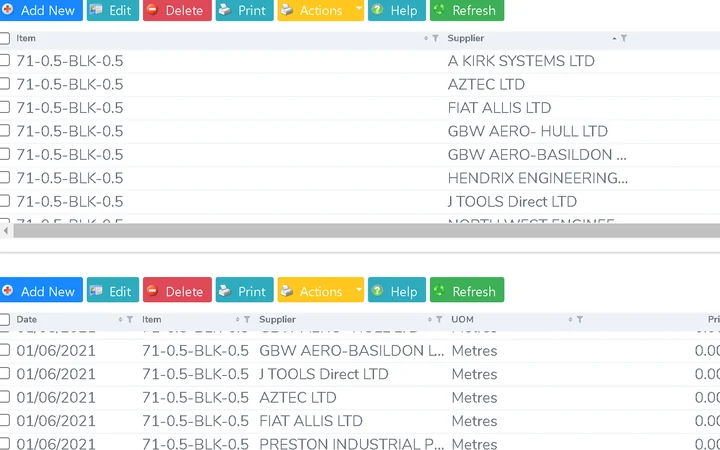
Task: Select A KIRK SYSTEMS LTD supplier cell
Action: click(521, 61)
